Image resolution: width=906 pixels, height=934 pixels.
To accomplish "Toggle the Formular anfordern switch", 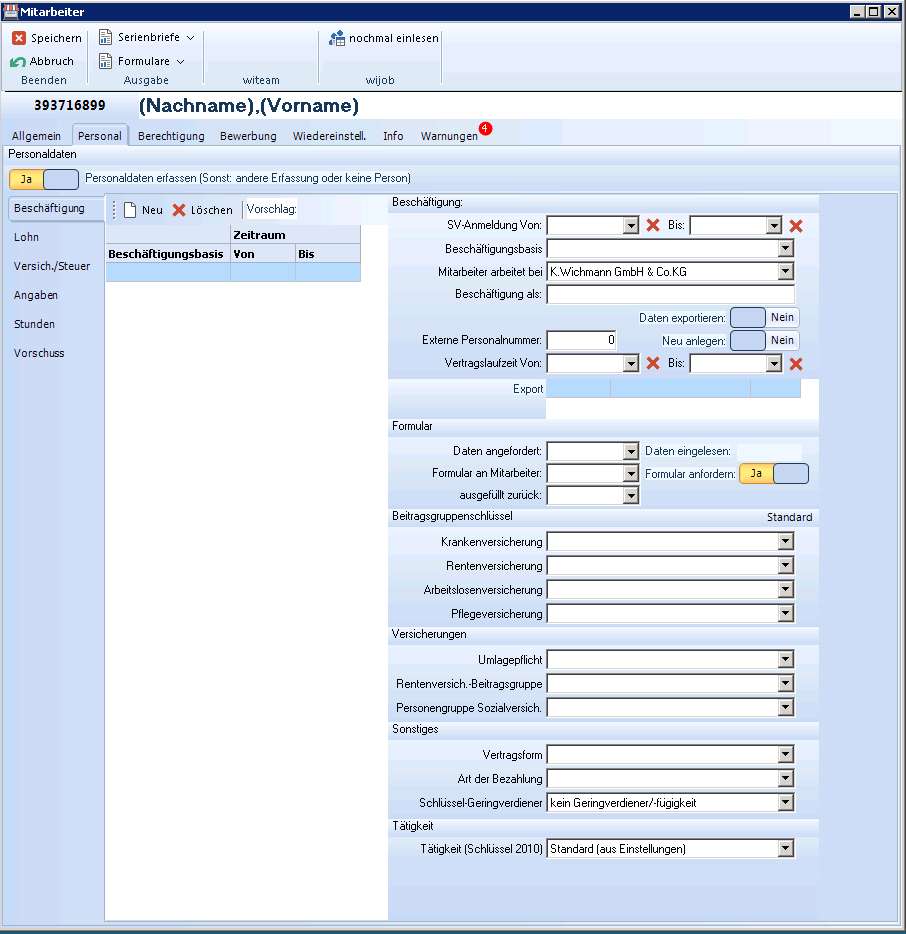I will click(774, 474).
